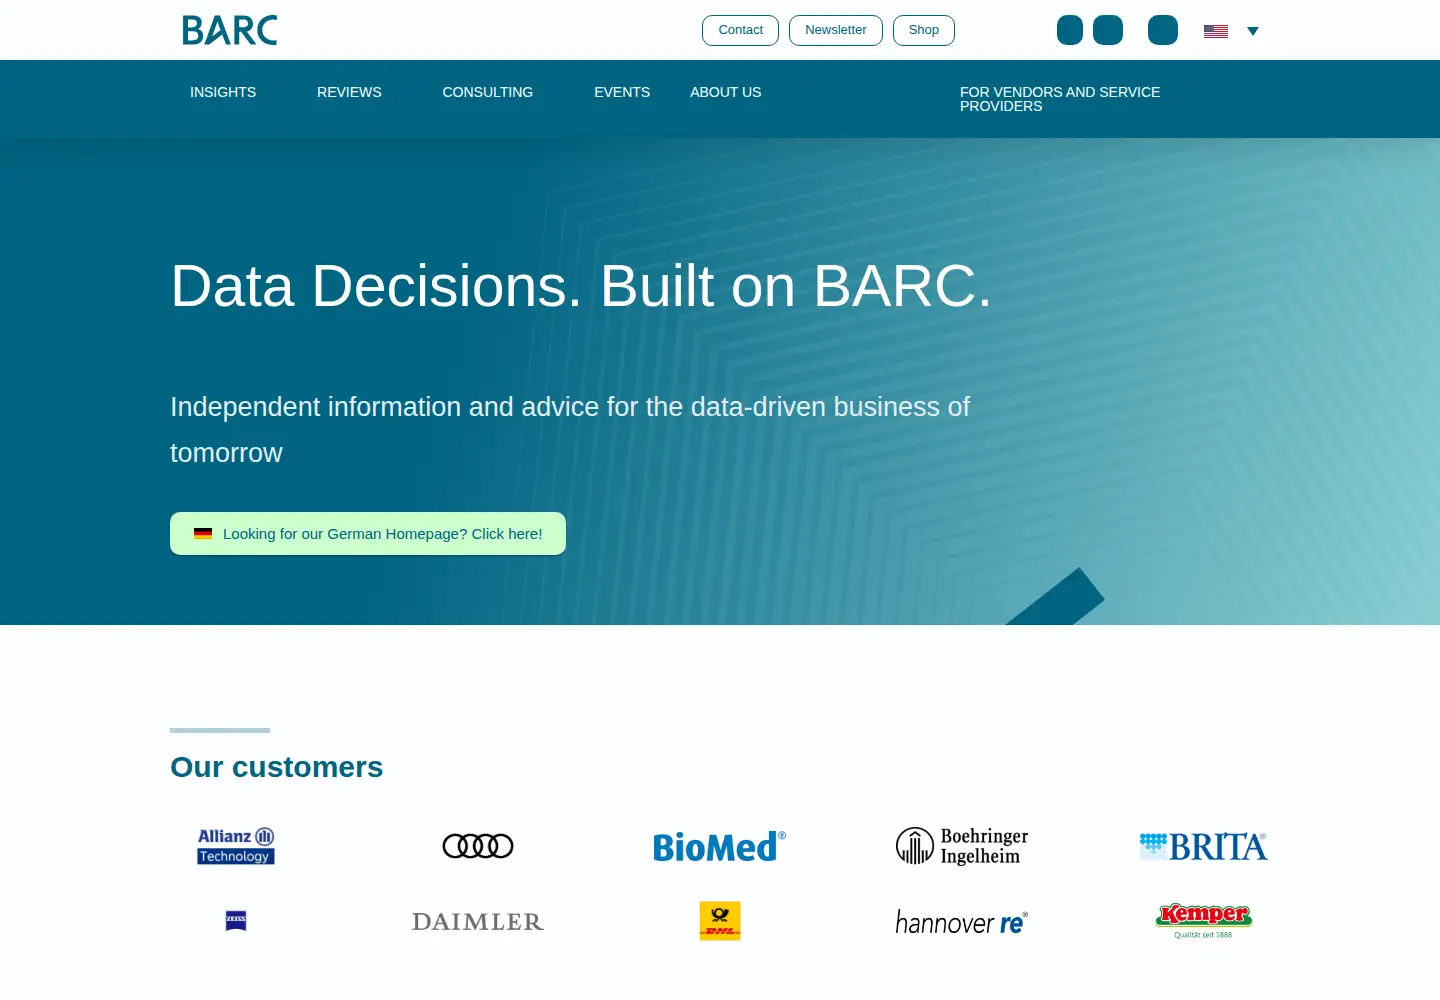Open the Reviews menu
Viewport: 1440px width, 1000px height.
pos(349,92)
